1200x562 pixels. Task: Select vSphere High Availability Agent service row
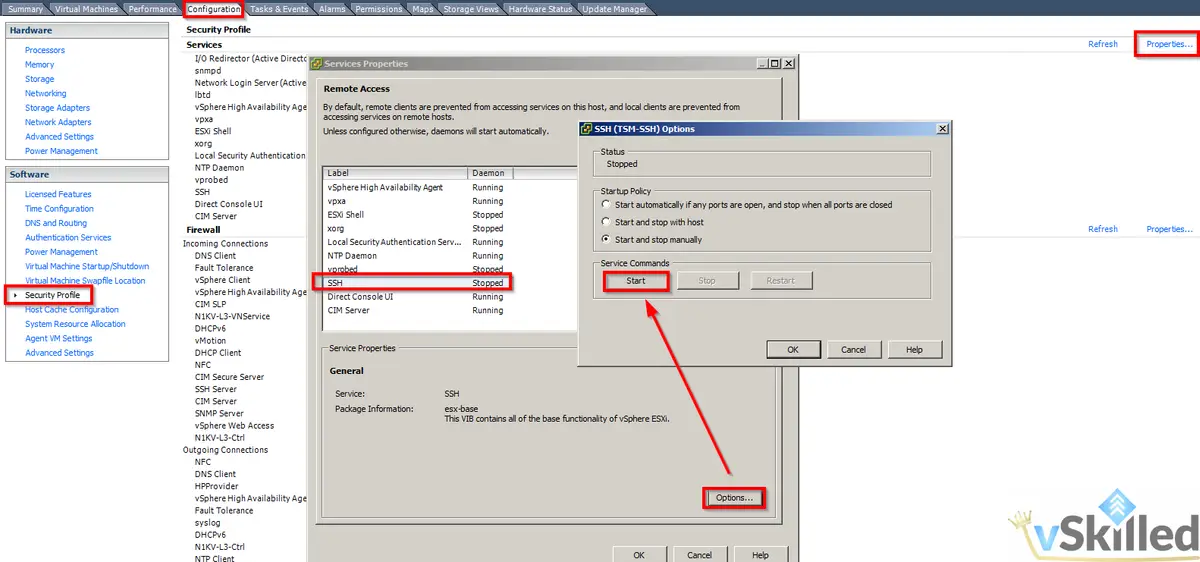(x=450, y=188)
